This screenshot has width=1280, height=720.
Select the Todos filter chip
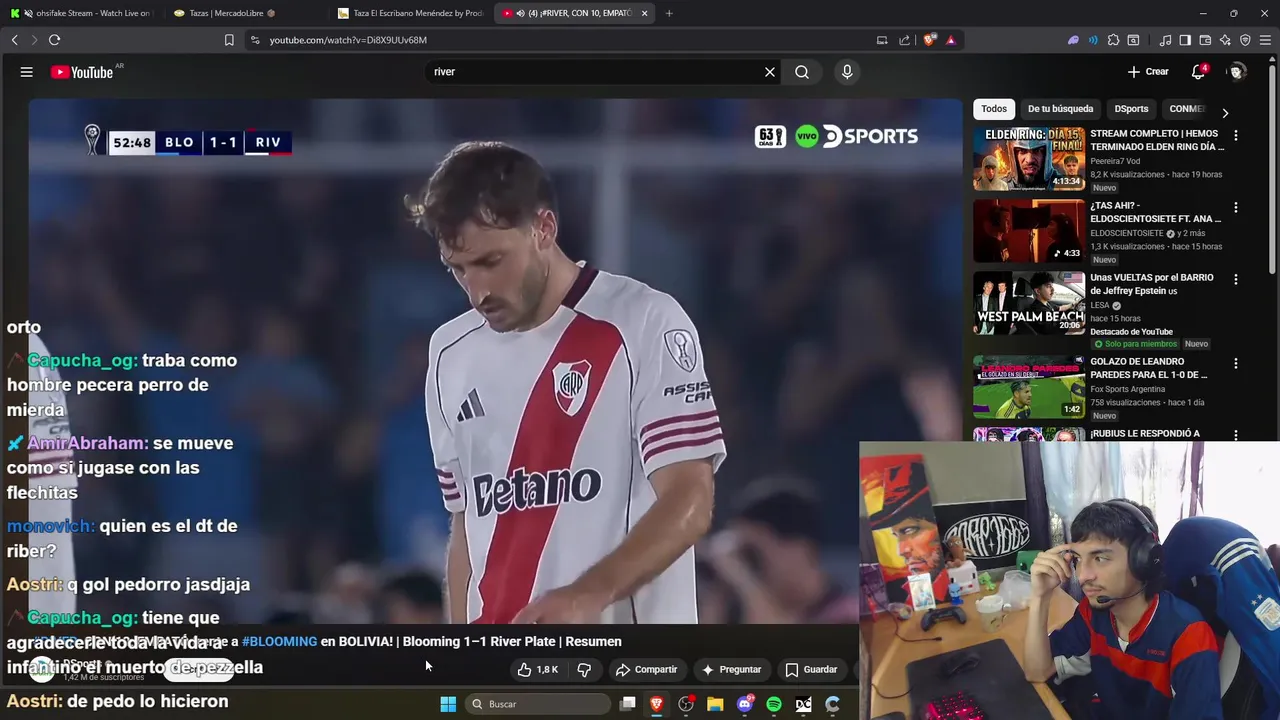click(994, 109)
